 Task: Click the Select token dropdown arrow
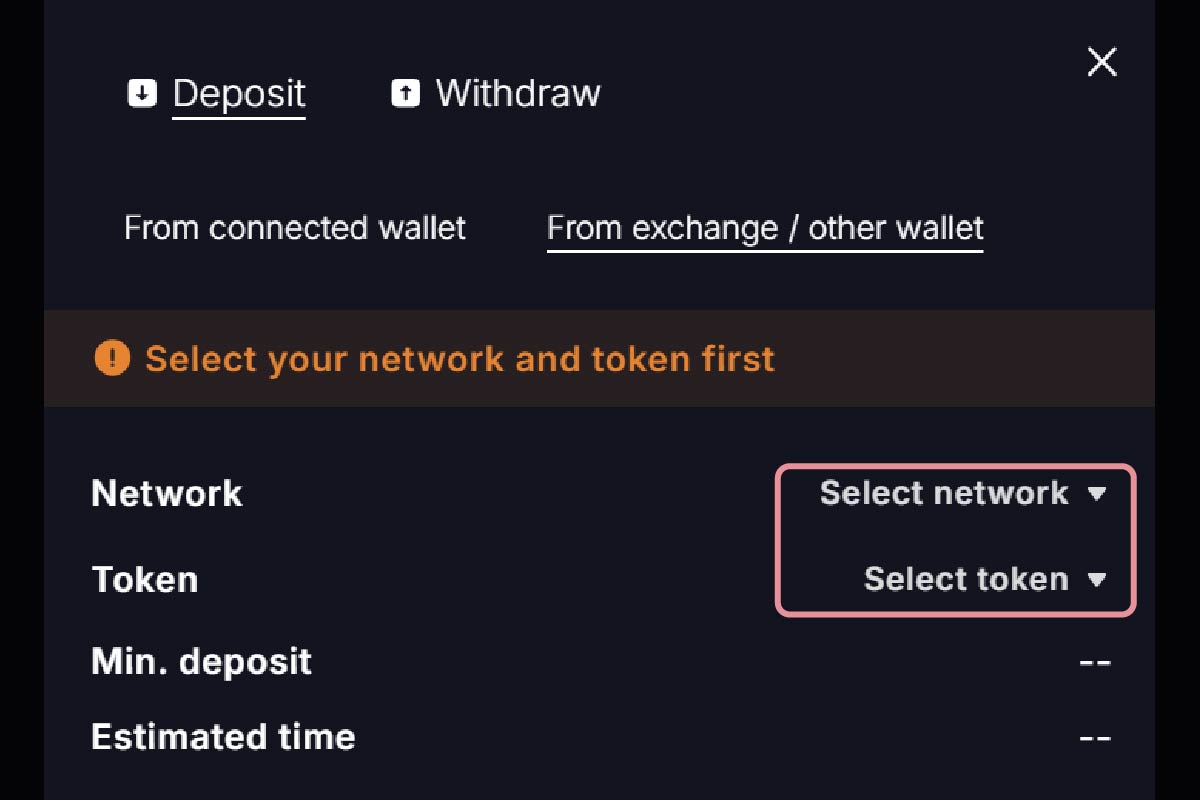pyautogui.click(x=1097, y=579)
